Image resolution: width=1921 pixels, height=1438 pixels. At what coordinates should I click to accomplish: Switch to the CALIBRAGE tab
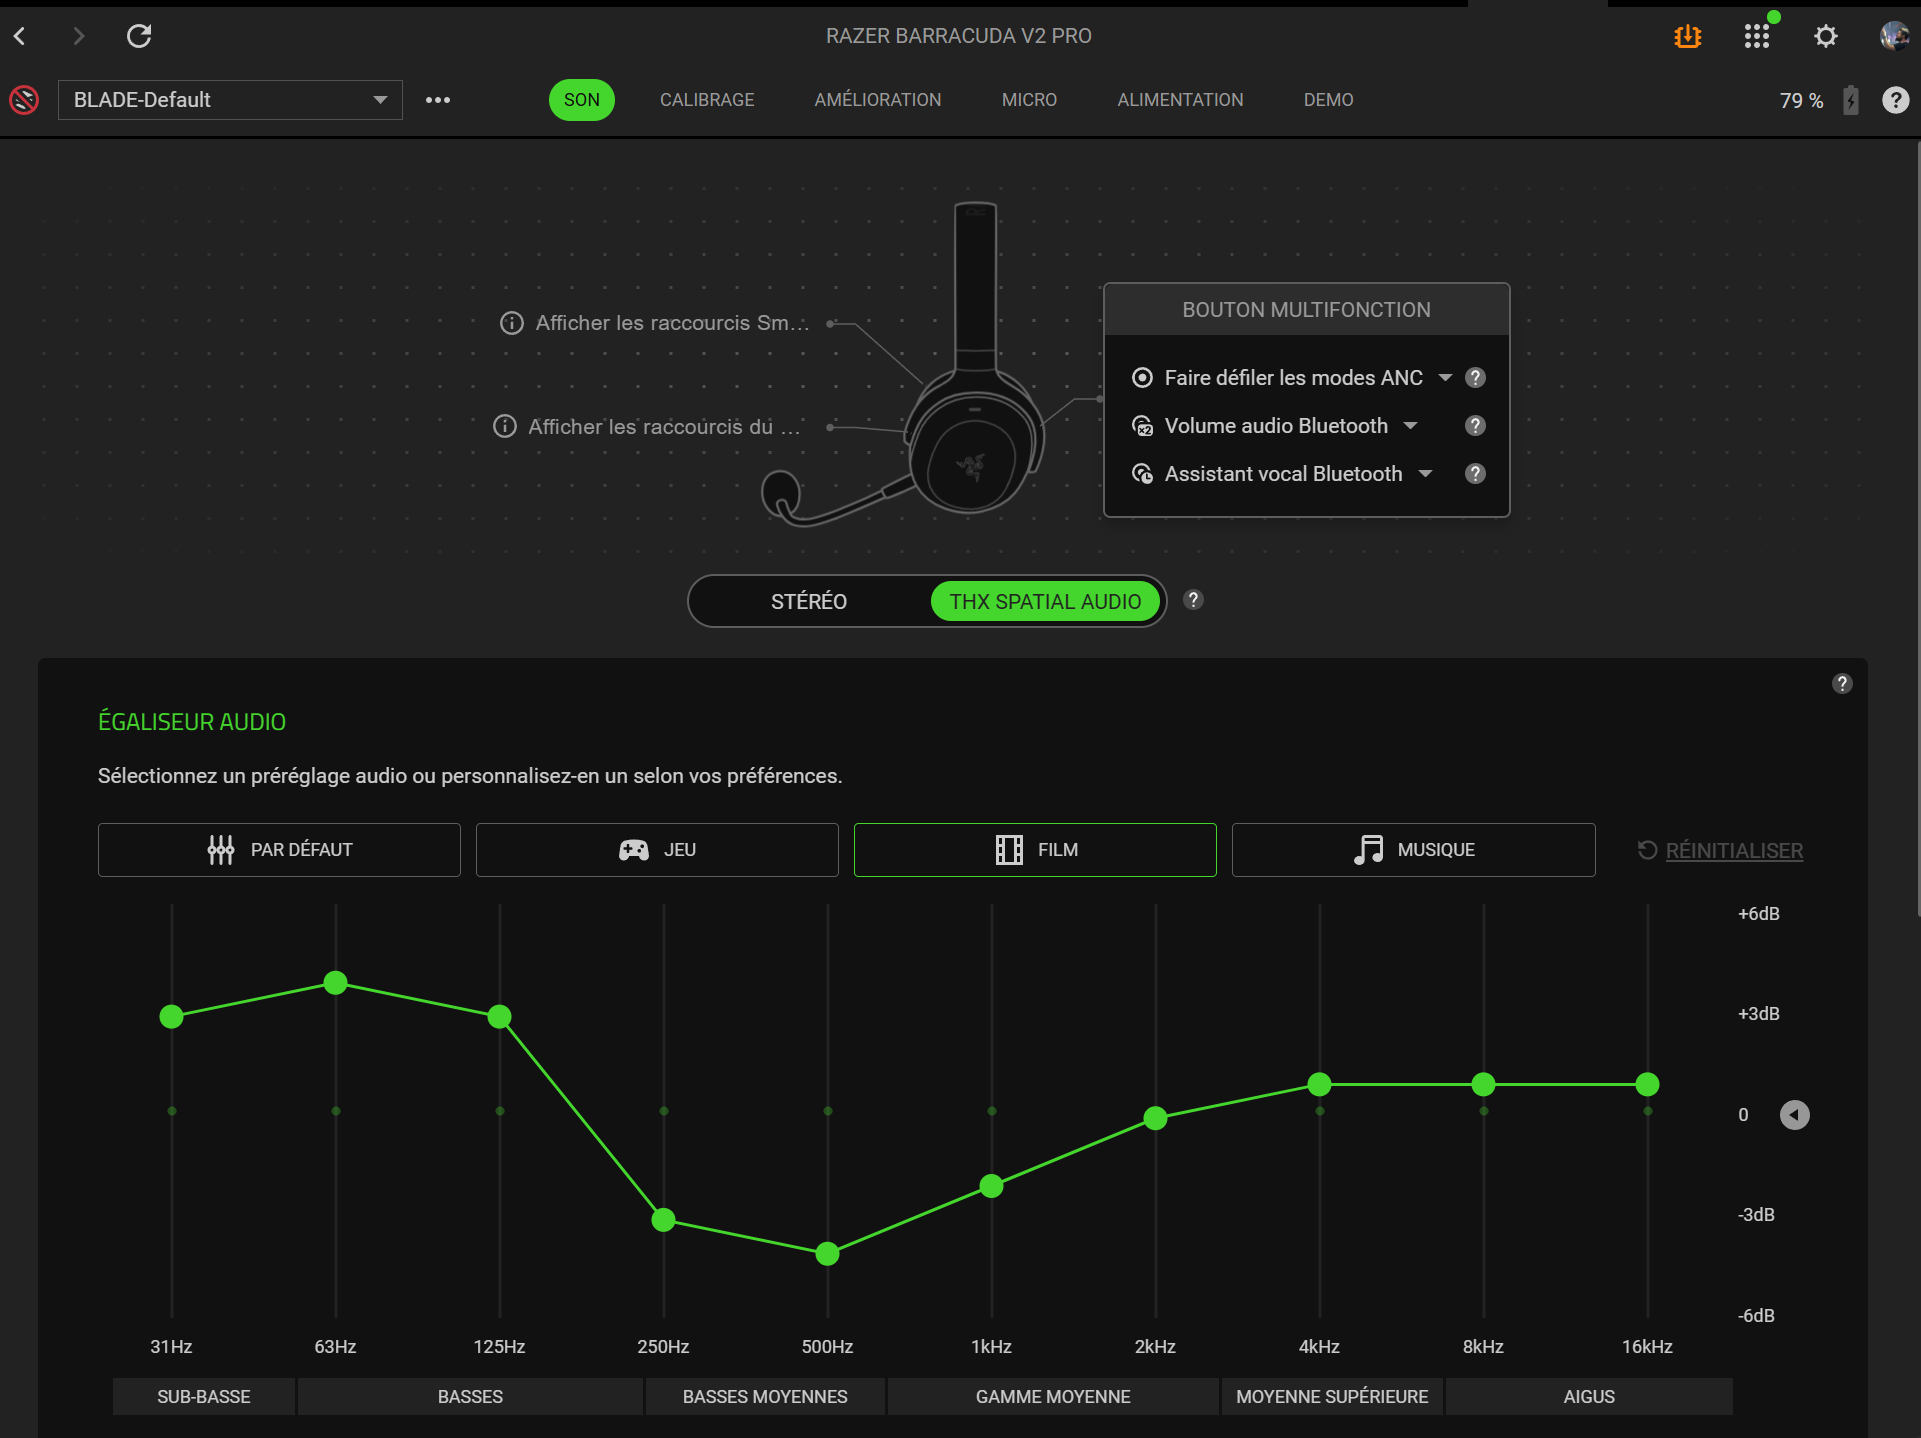pos(707,100)
